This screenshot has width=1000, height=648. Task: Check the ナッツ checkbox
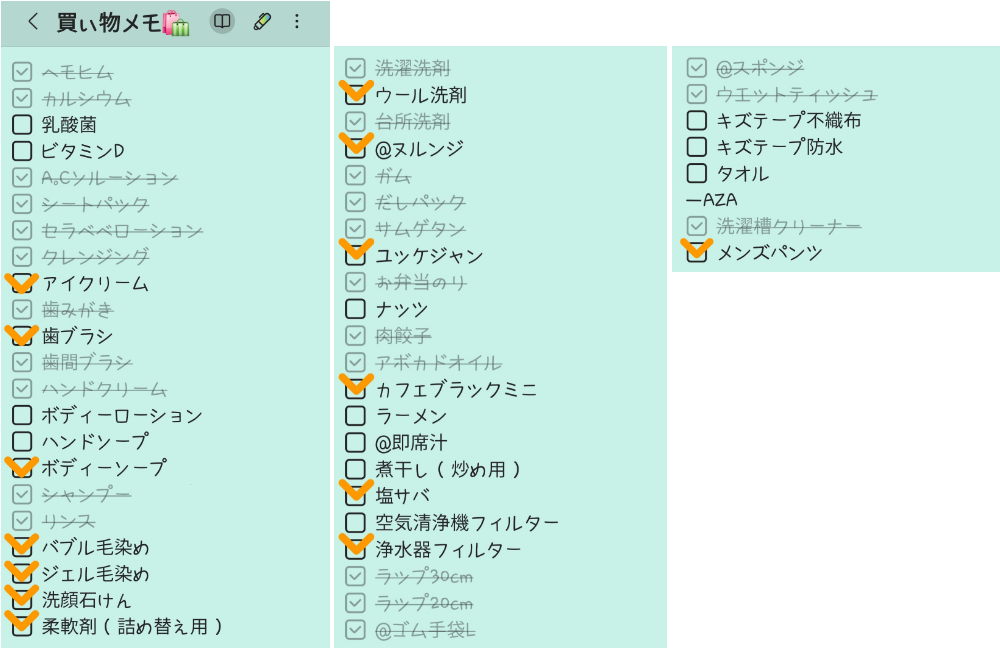[x=355, y=309]
